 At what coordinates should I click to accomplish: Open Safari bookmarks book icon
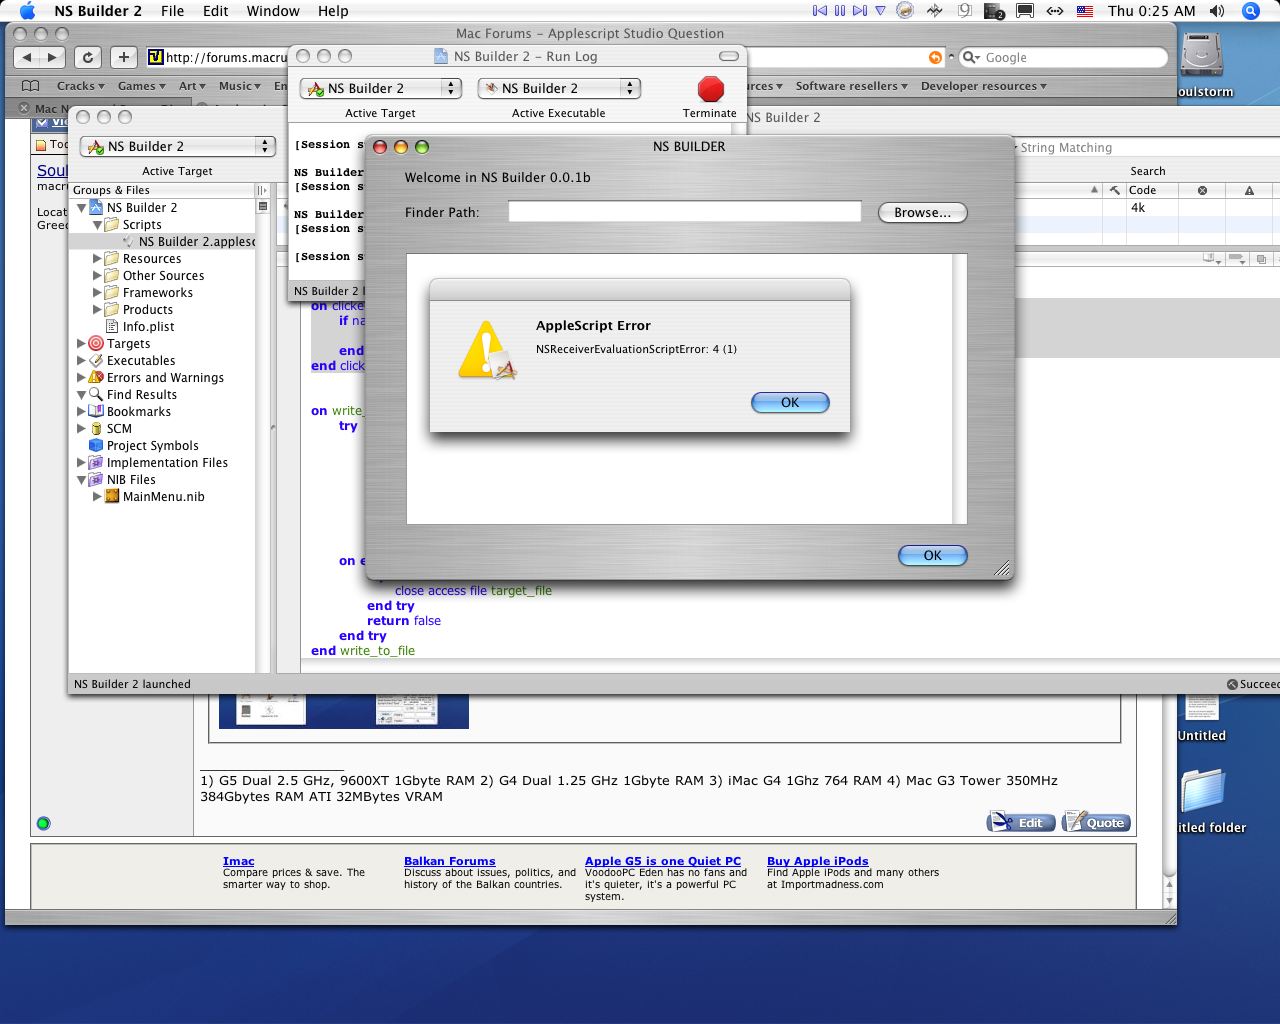[x=31, y=86]
